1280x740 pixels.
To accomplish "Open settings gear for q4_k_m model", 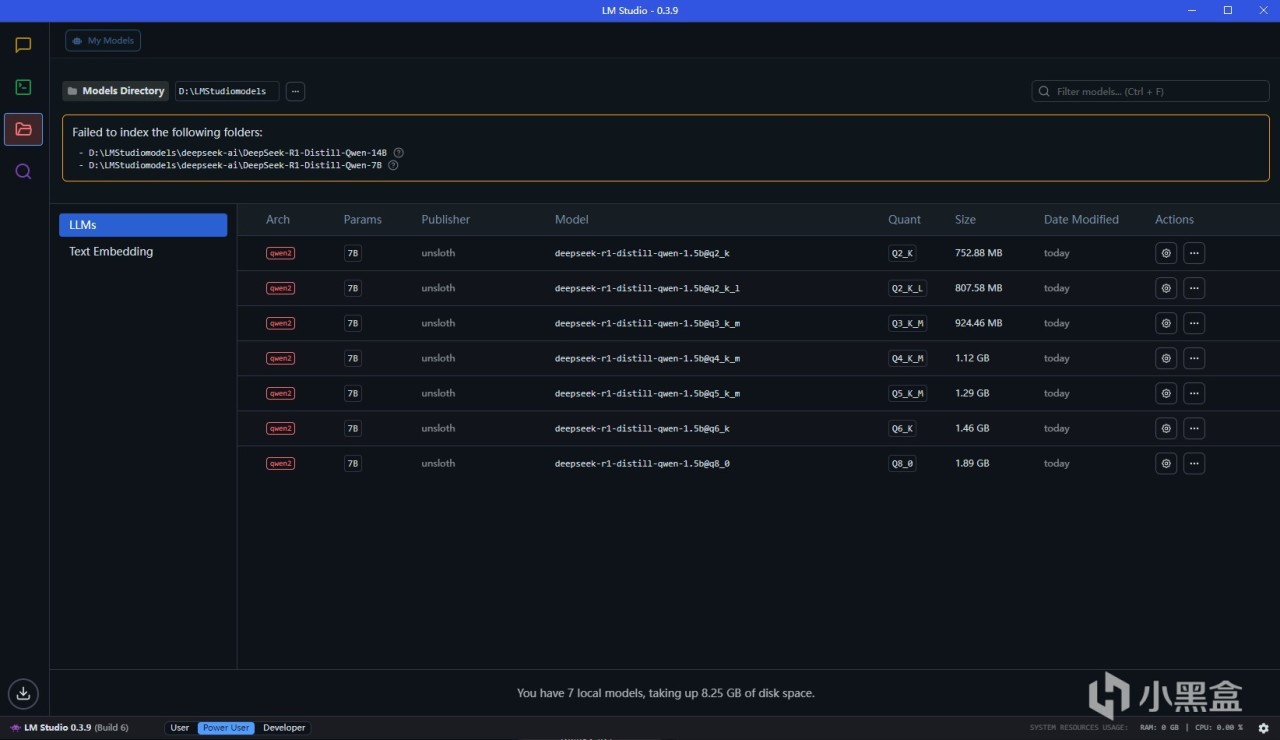I will (x=1166, y=358).
